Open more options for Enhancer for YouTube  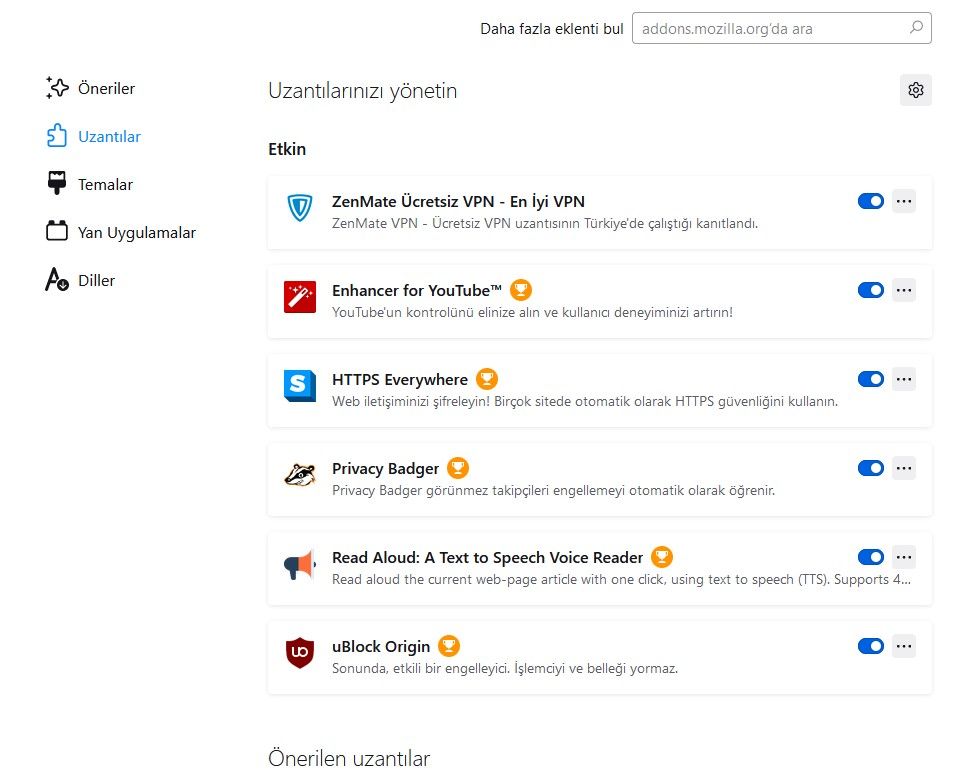click(x=904, y=290)
